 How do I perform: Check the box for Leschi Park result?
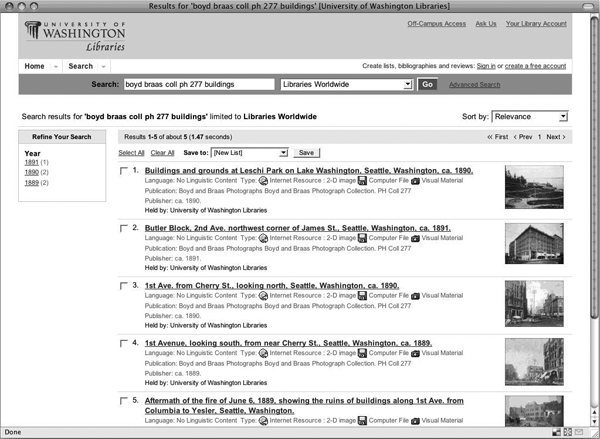pos(124,172)
